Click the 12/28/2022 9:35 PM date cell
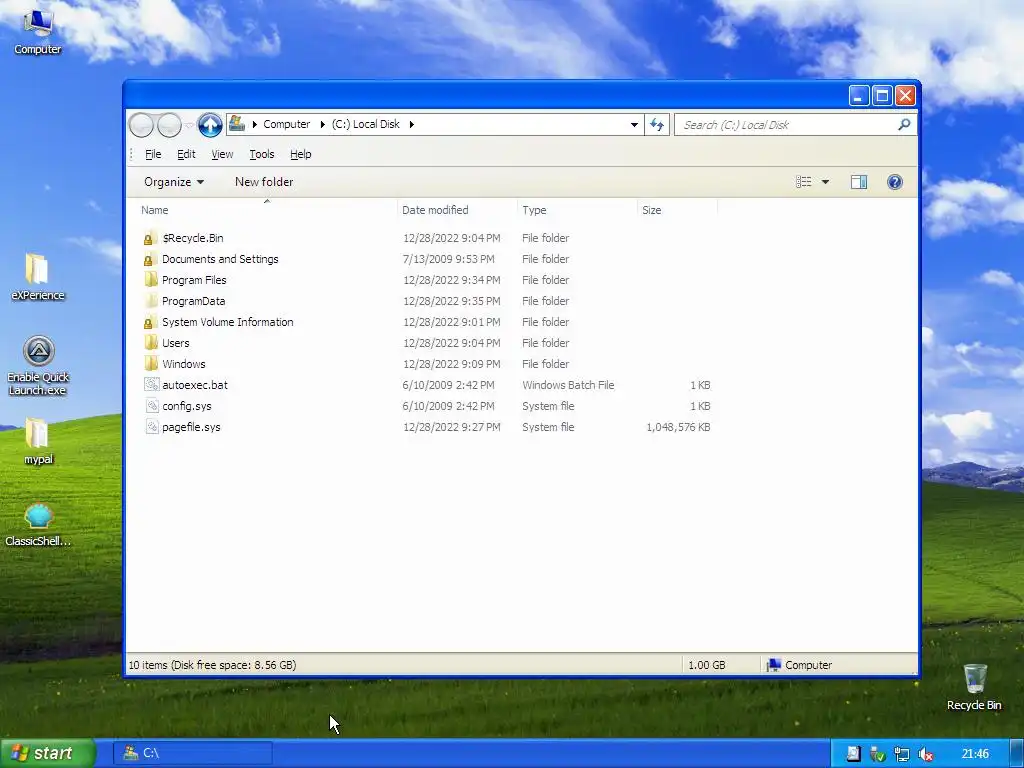 pyautogui.click(x=451, y=301)
